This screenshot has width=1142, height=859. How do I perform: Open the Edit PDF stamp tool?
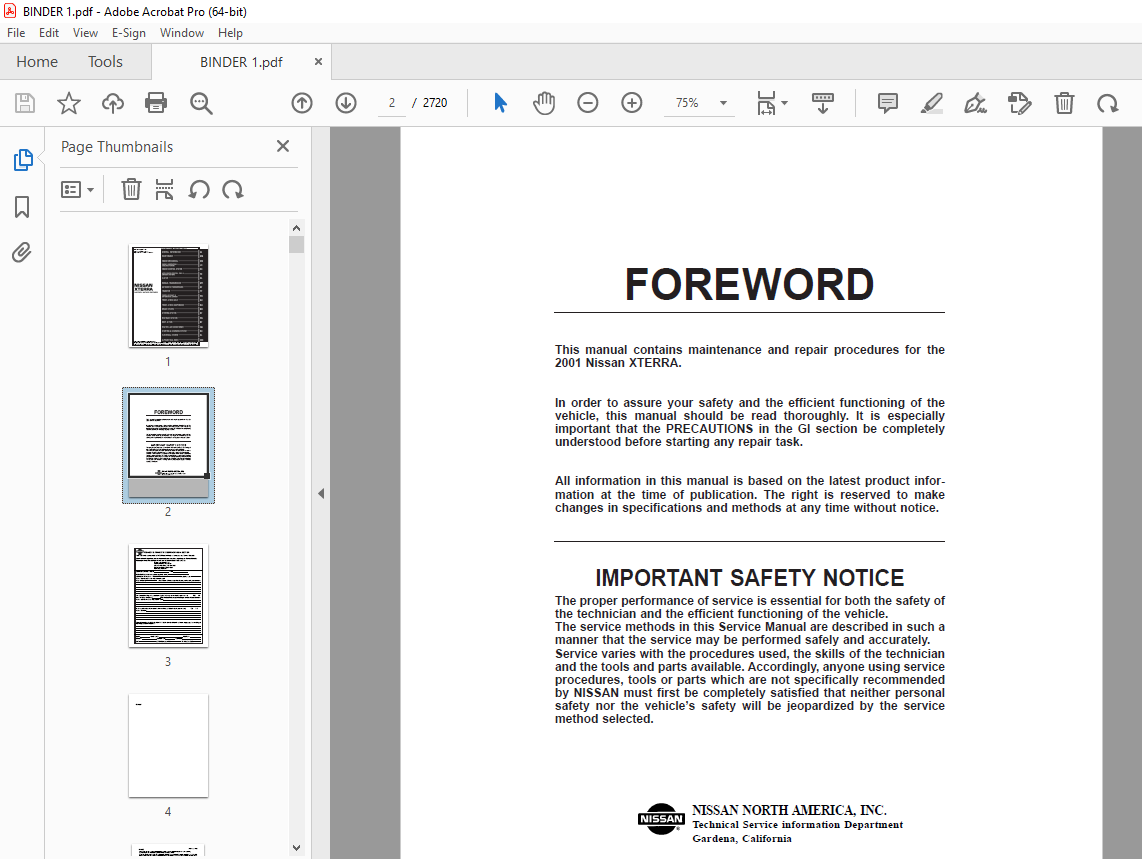(1020, 103)
